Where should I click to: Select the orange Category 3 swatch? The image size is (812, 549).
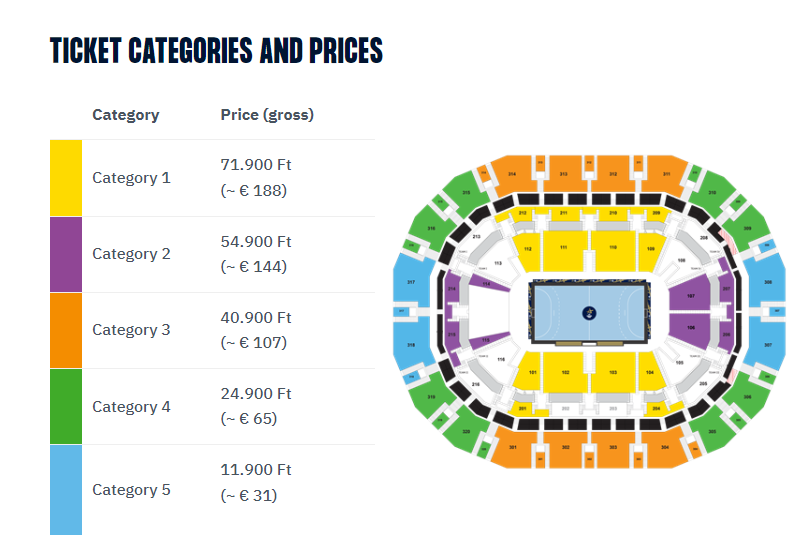[66, 330]
